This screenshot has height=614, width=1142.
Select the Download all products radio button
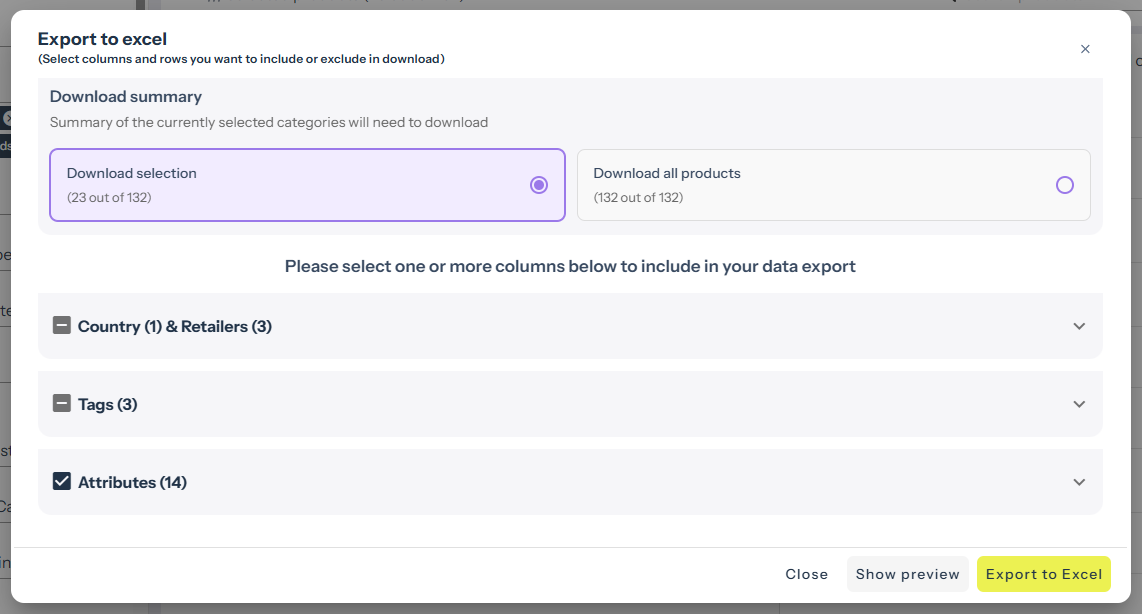1065,185
